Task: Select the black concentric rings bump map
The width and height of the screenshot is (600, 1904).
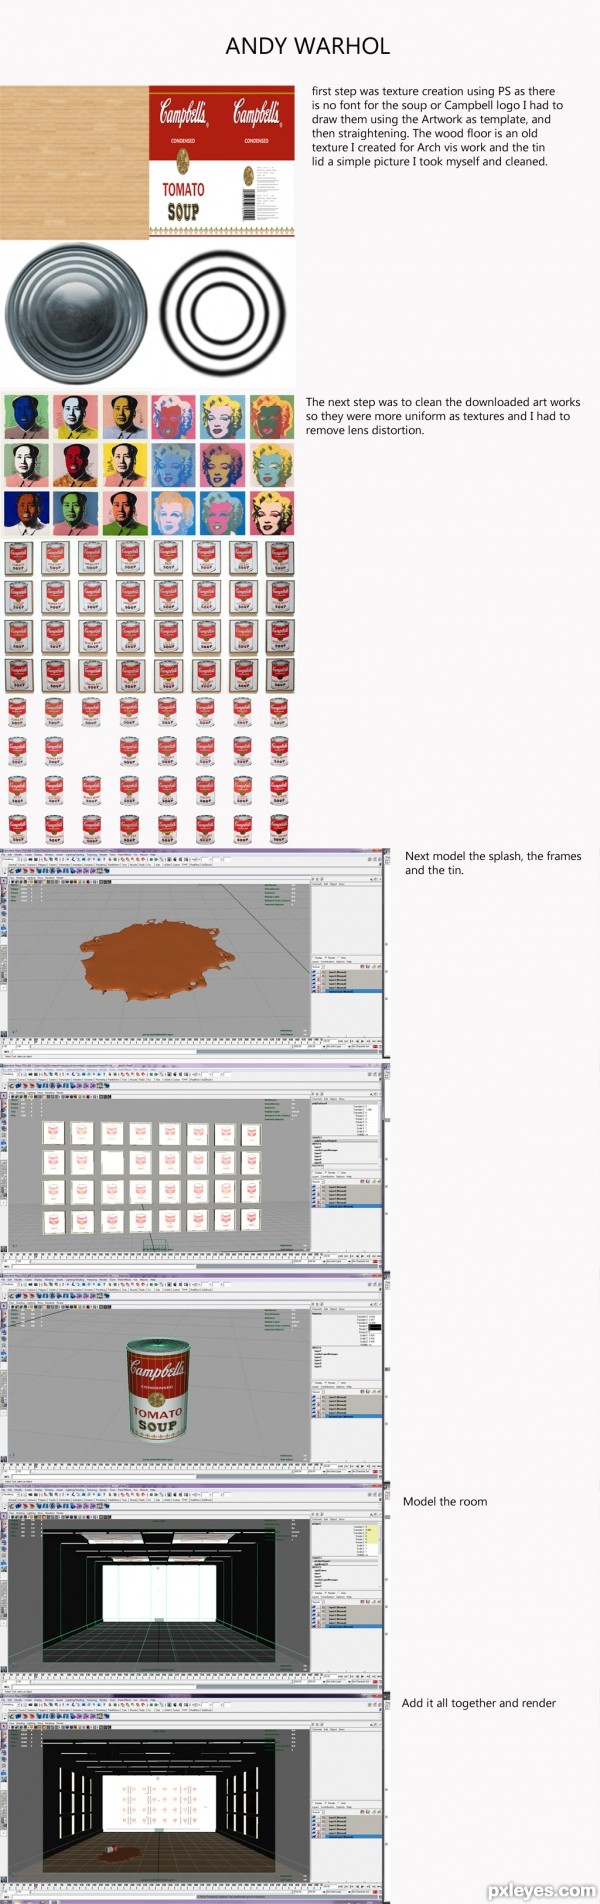Action: tap(222, 312)
